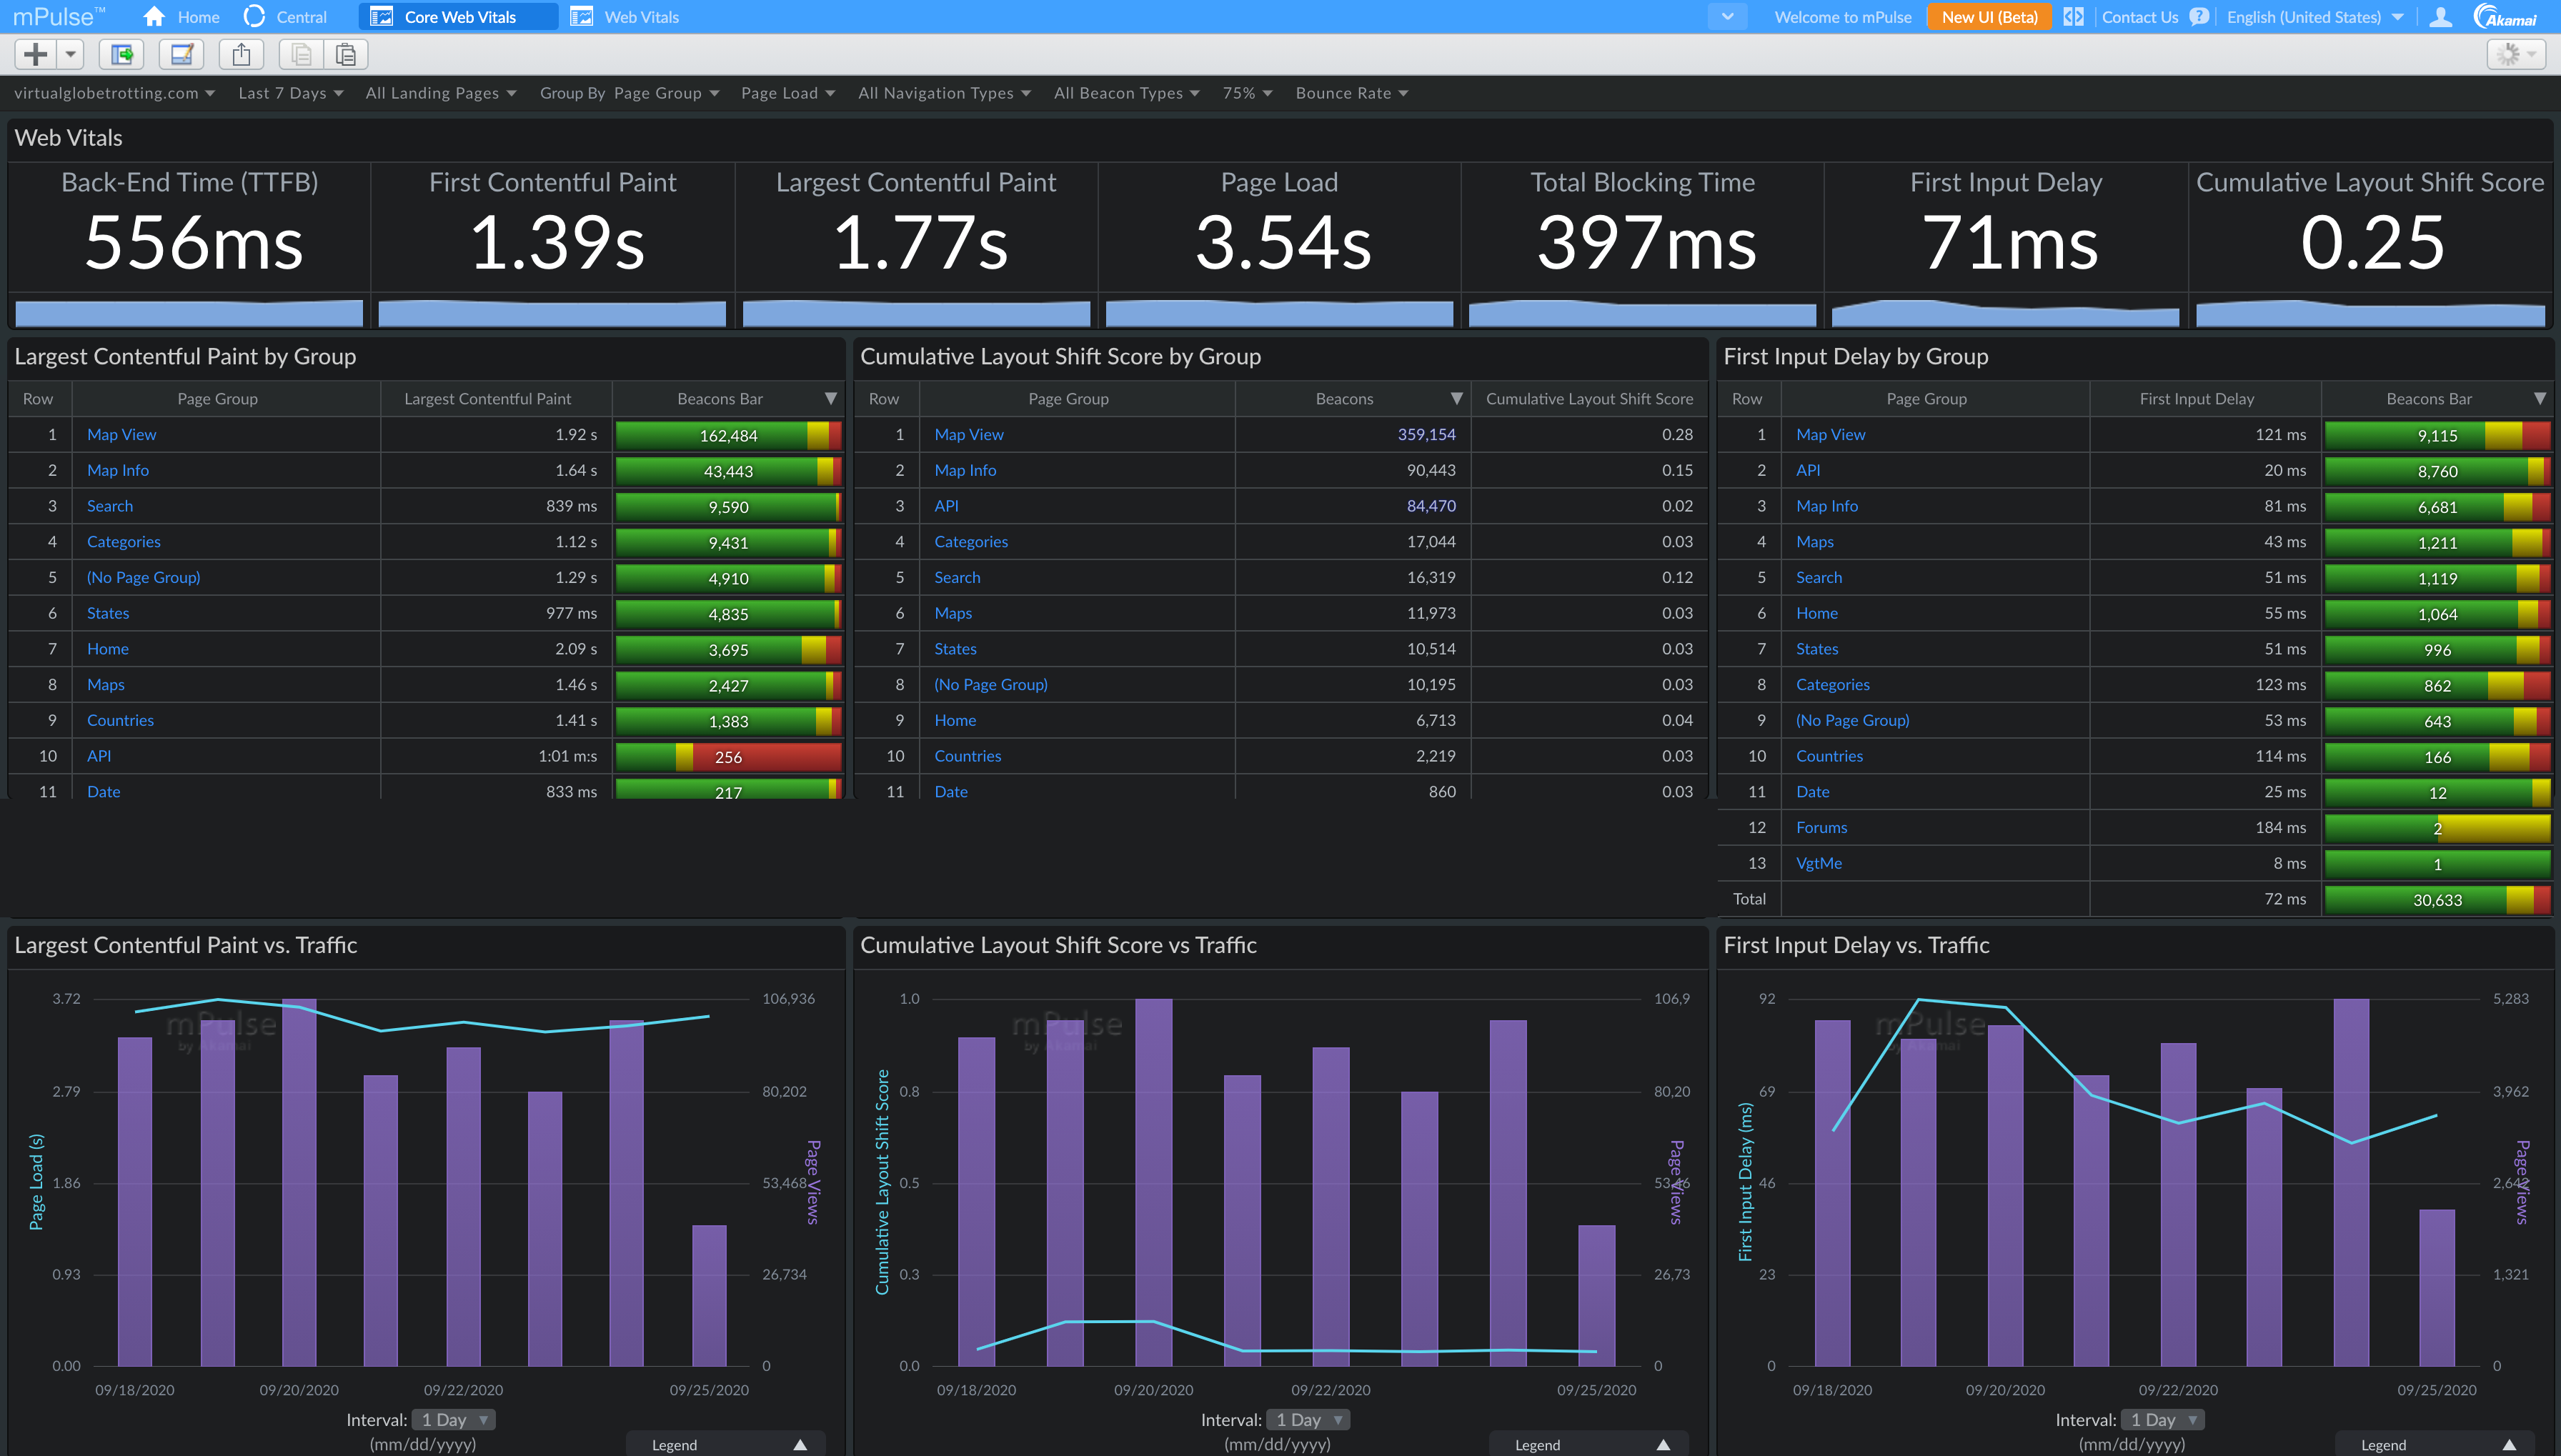Click the mPulse logo text

[58, 17]
